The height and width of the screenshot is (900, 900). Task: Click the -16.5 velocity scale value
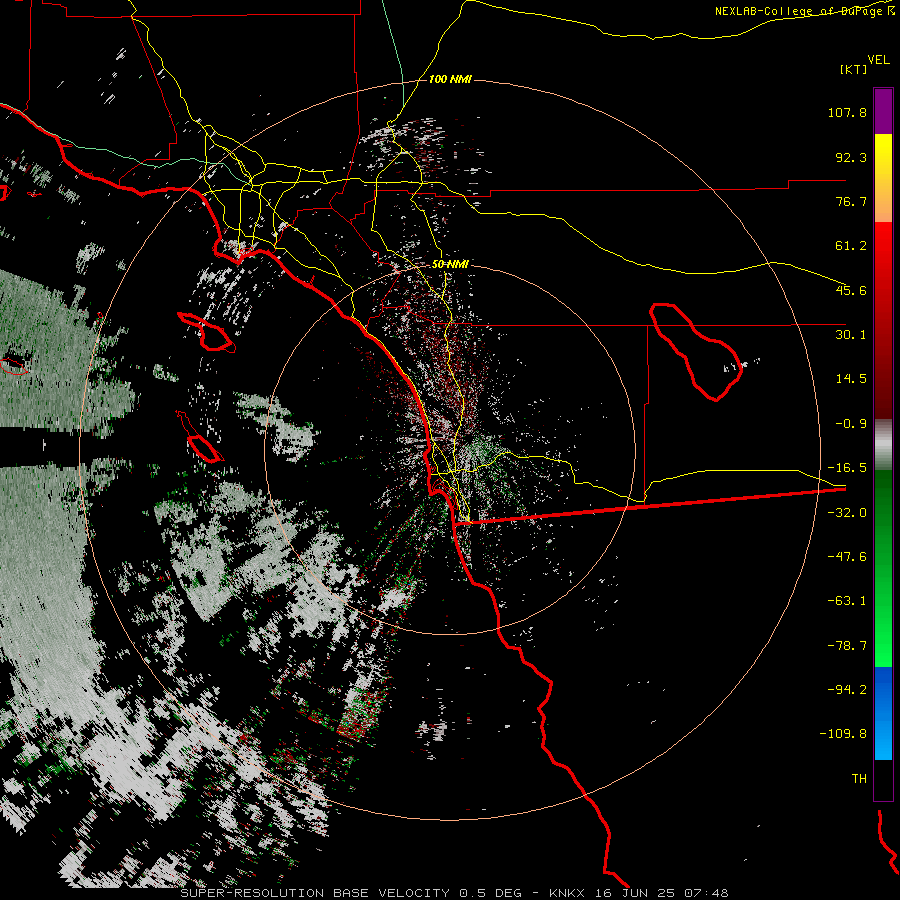[x=847, y=468]
